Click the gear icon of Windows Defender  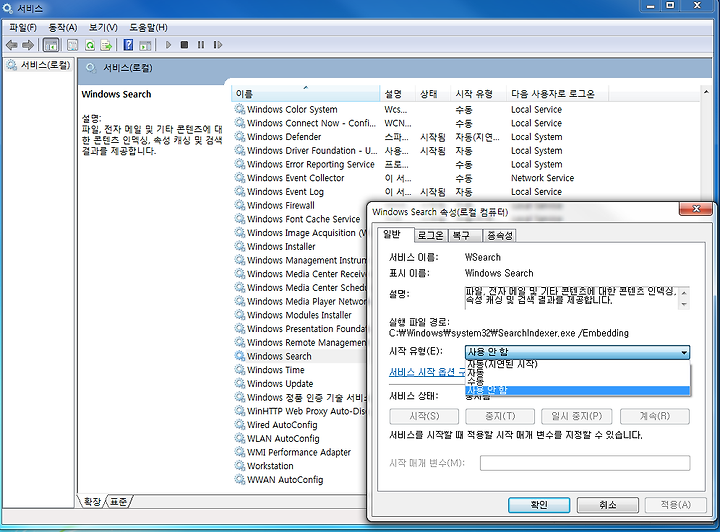[240, 137]
